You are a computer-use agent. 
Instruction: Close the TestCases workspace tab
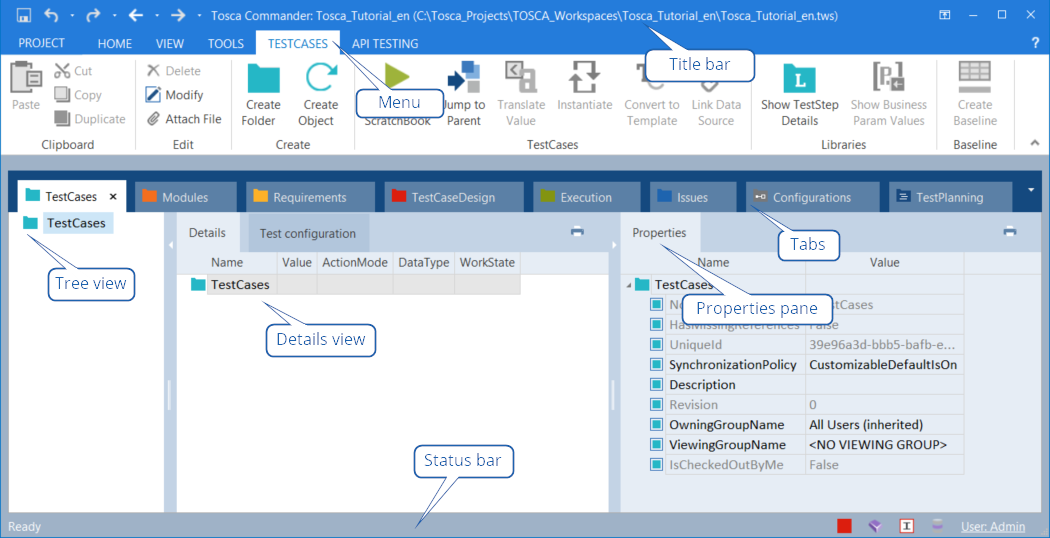coord(113,196)
